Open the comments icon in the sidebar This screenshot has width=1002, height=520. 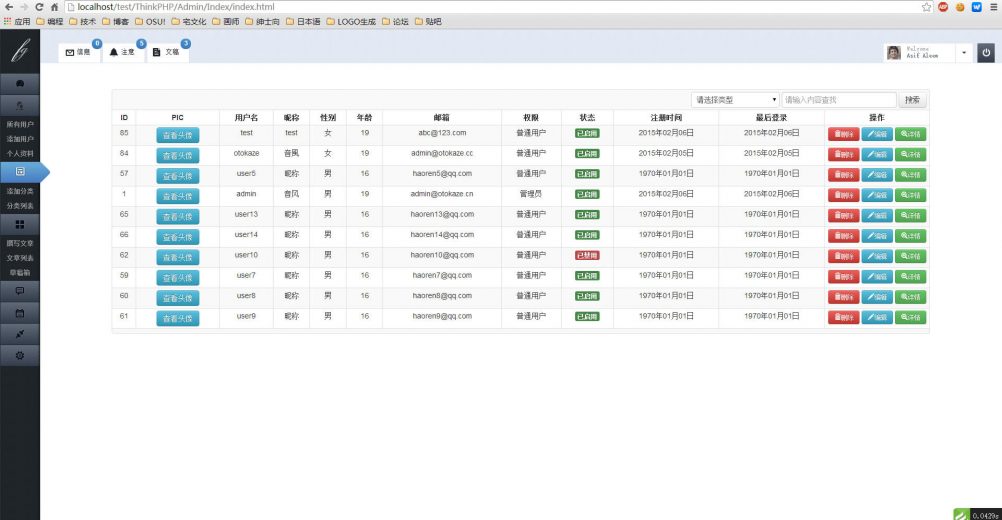click(20, 291)
